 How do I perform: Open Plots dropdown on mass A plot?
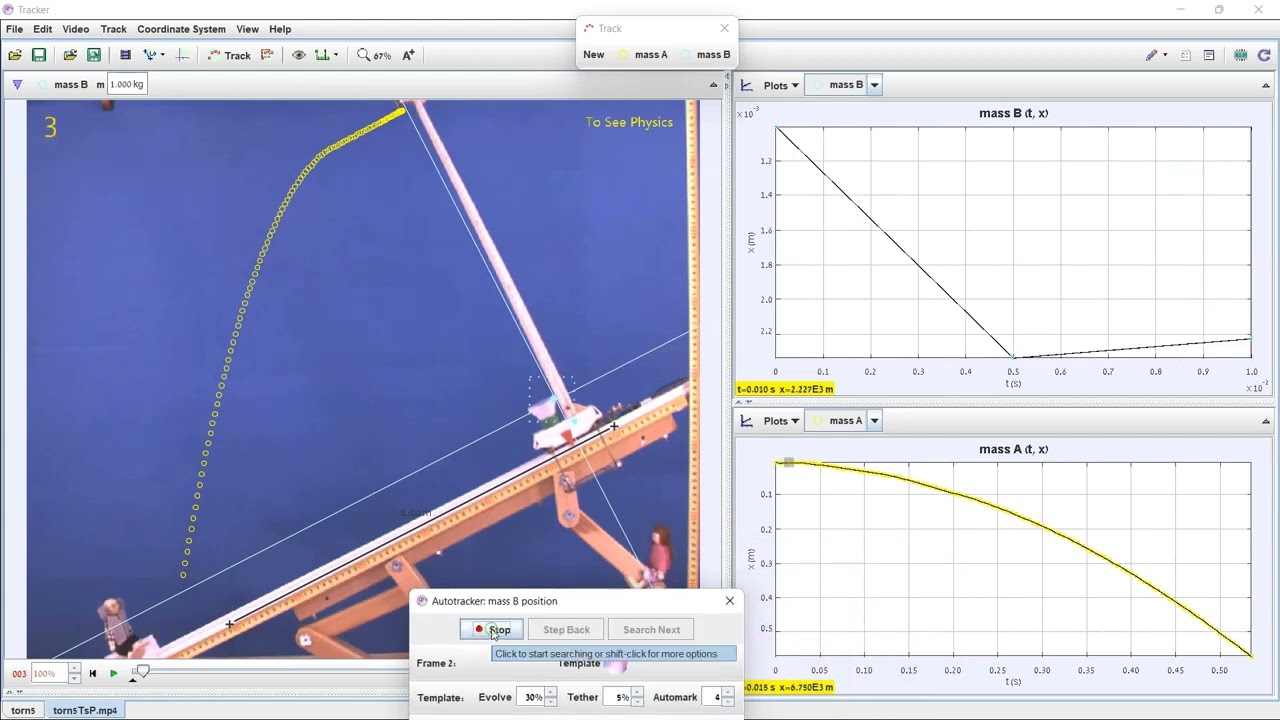click(780, 421)
